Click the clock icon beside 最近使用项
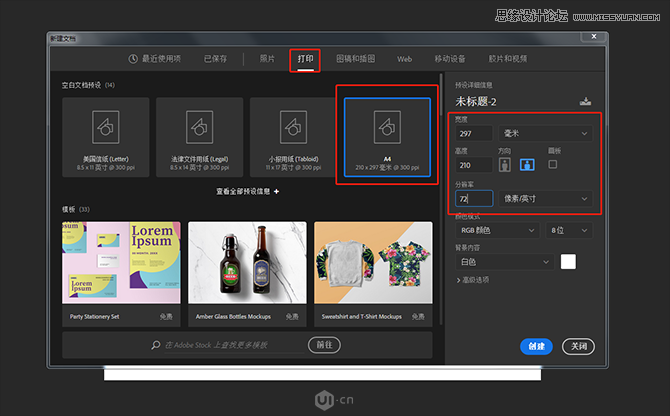 [133, 59]
